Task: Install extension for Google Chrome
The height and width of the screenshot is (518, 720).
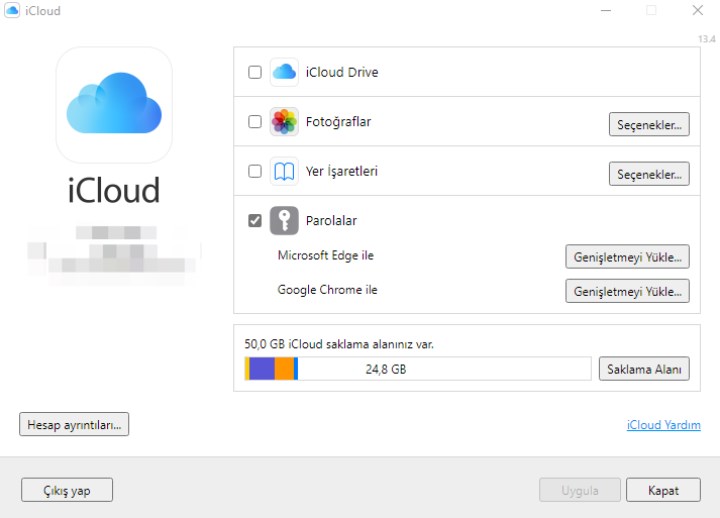Action: [627, 291]
